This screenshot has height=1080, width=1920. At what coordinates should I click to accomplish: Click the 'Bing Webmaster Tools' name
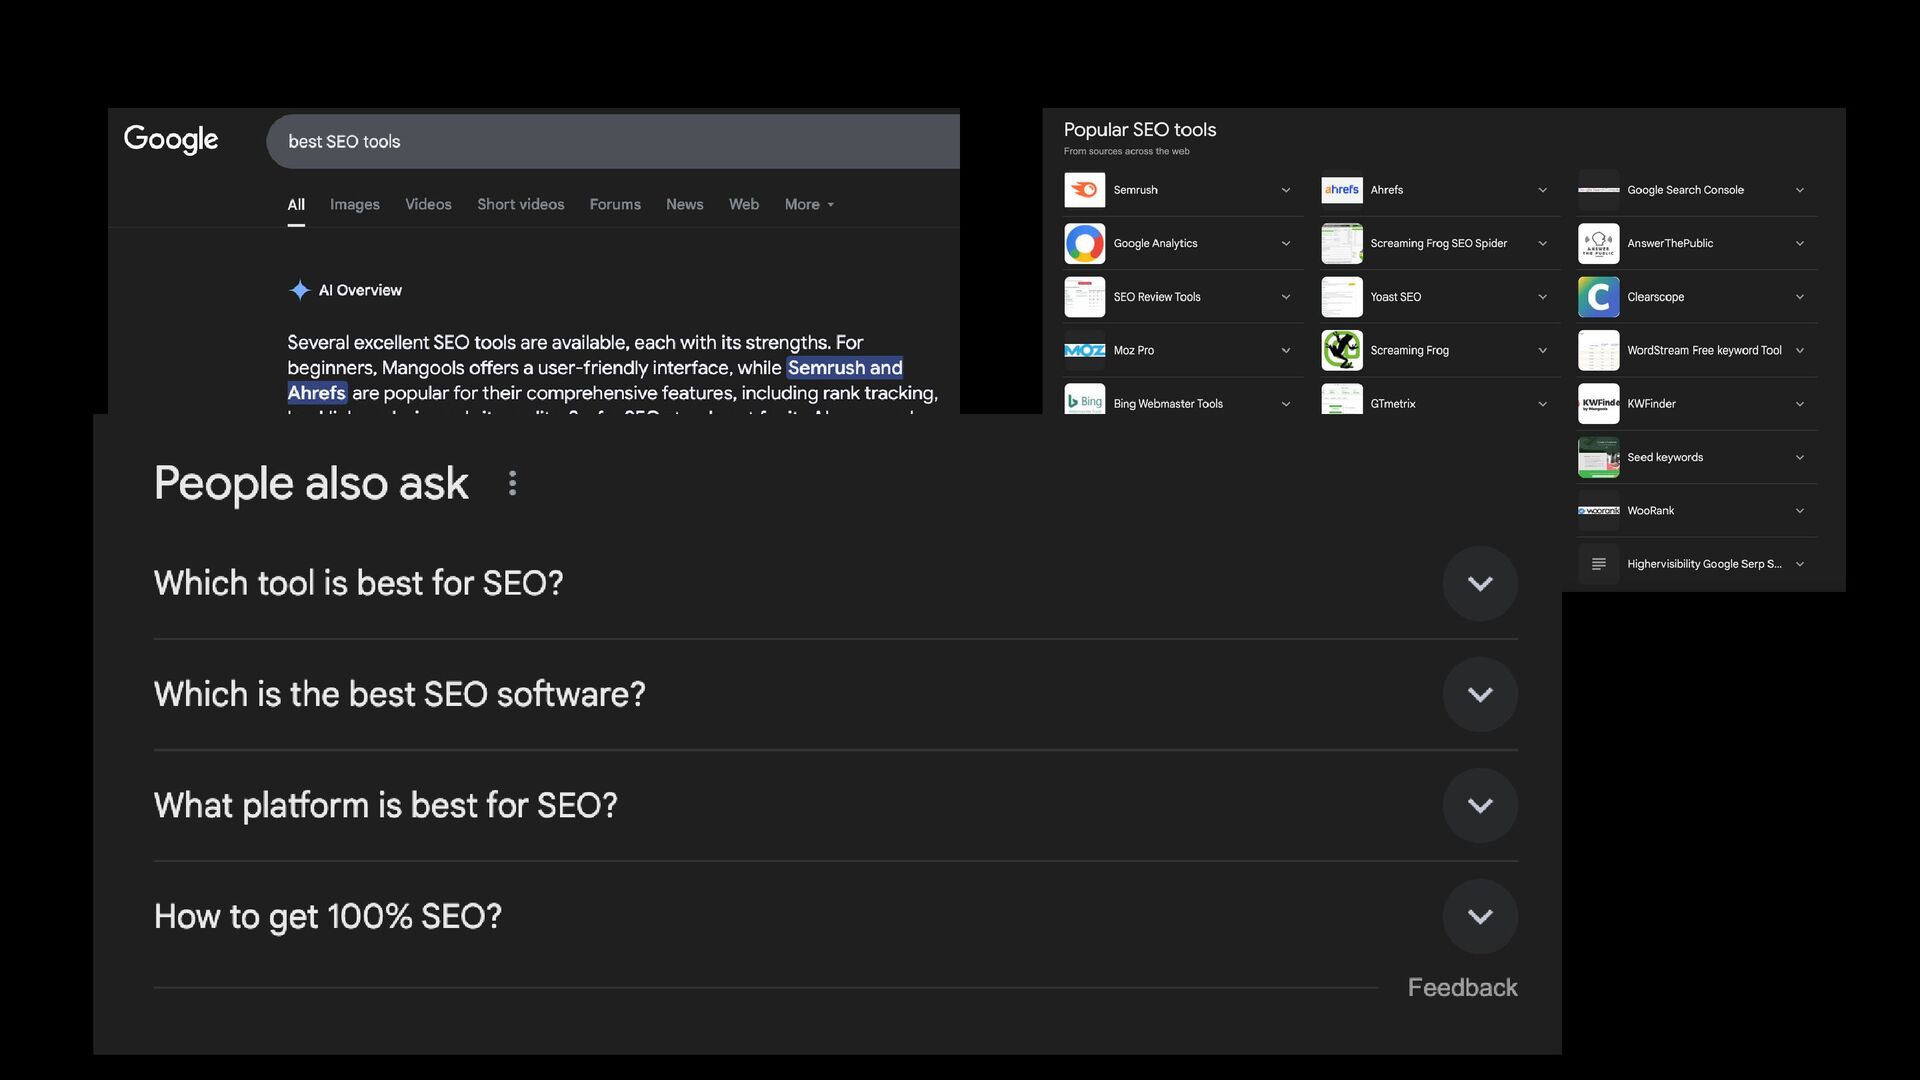(1168, 404)
